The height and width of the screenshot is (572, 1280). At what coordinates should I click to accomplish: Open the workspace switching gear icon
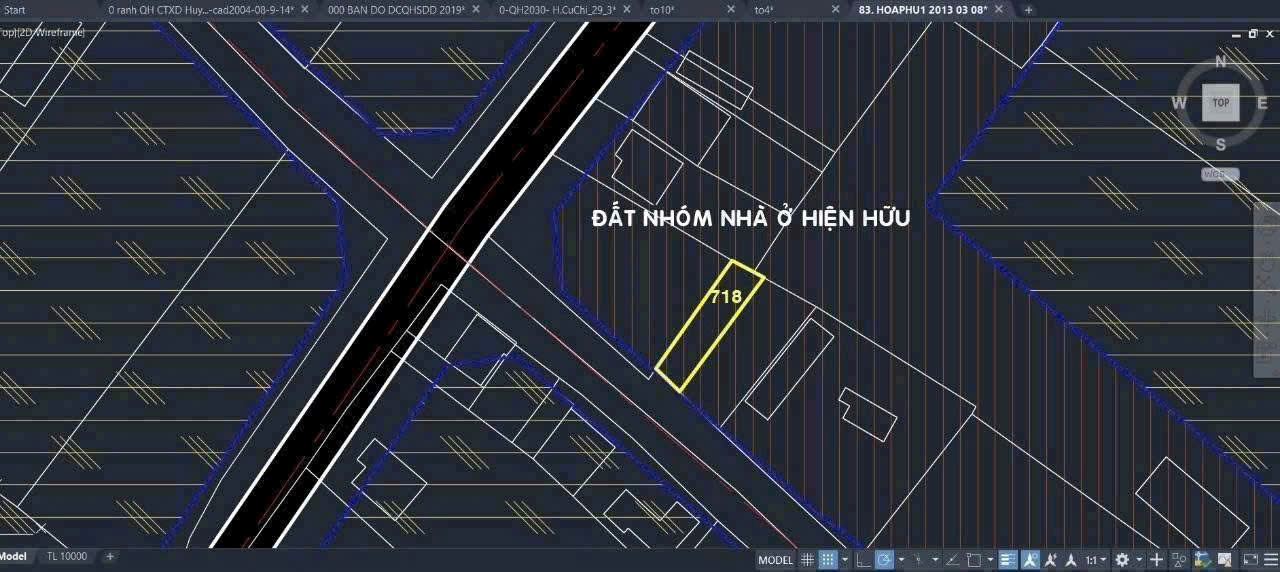[x=1122, y=560]
